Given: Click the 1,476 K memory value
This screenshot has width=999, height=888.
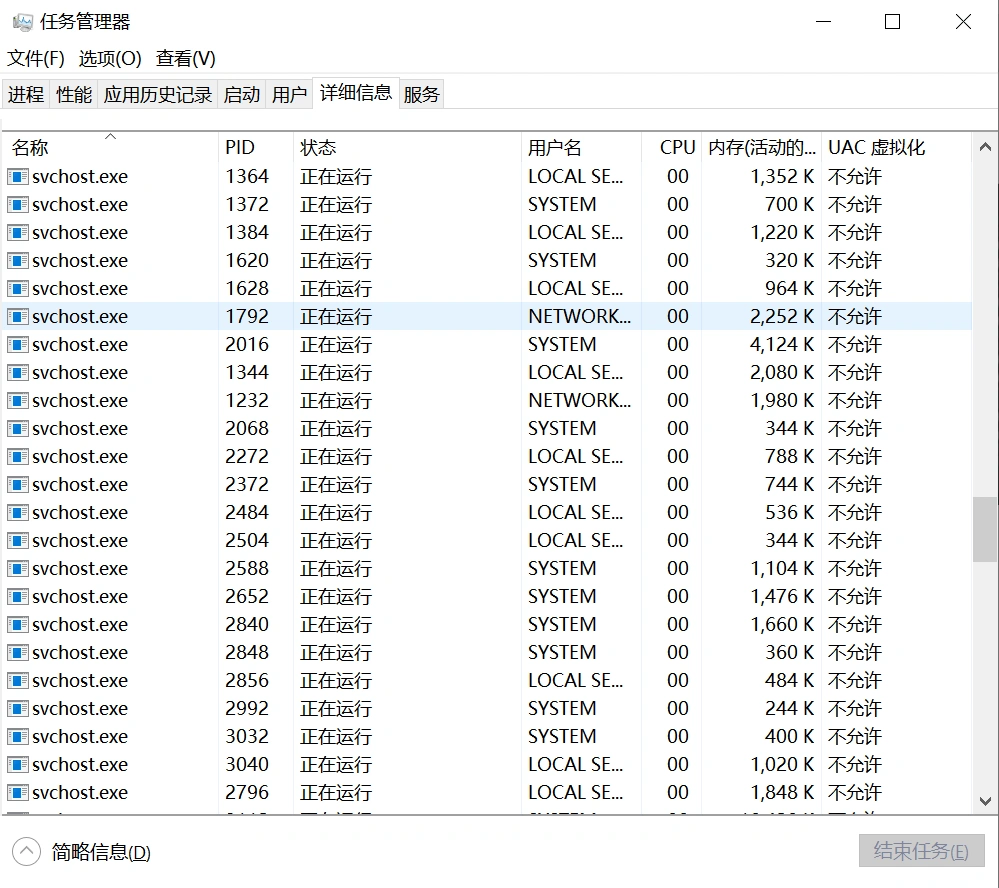Looking at the screenshot, I should pyautogui.click(x=782, y=597).
